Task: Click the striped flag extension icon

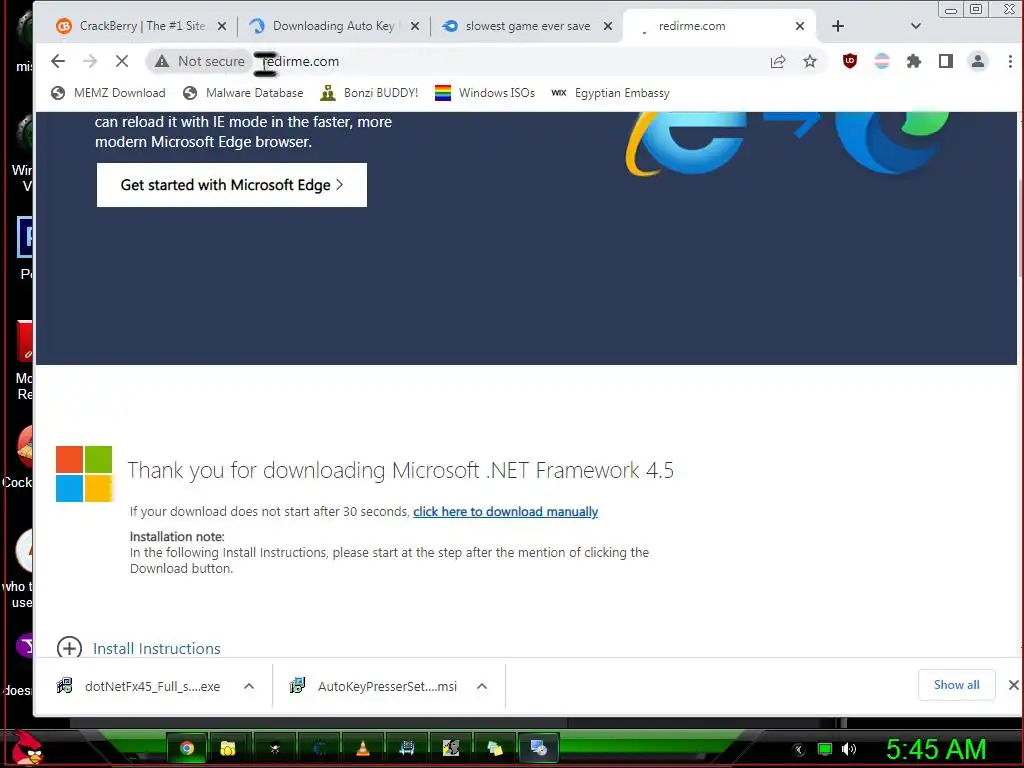Action: [882, 61]
